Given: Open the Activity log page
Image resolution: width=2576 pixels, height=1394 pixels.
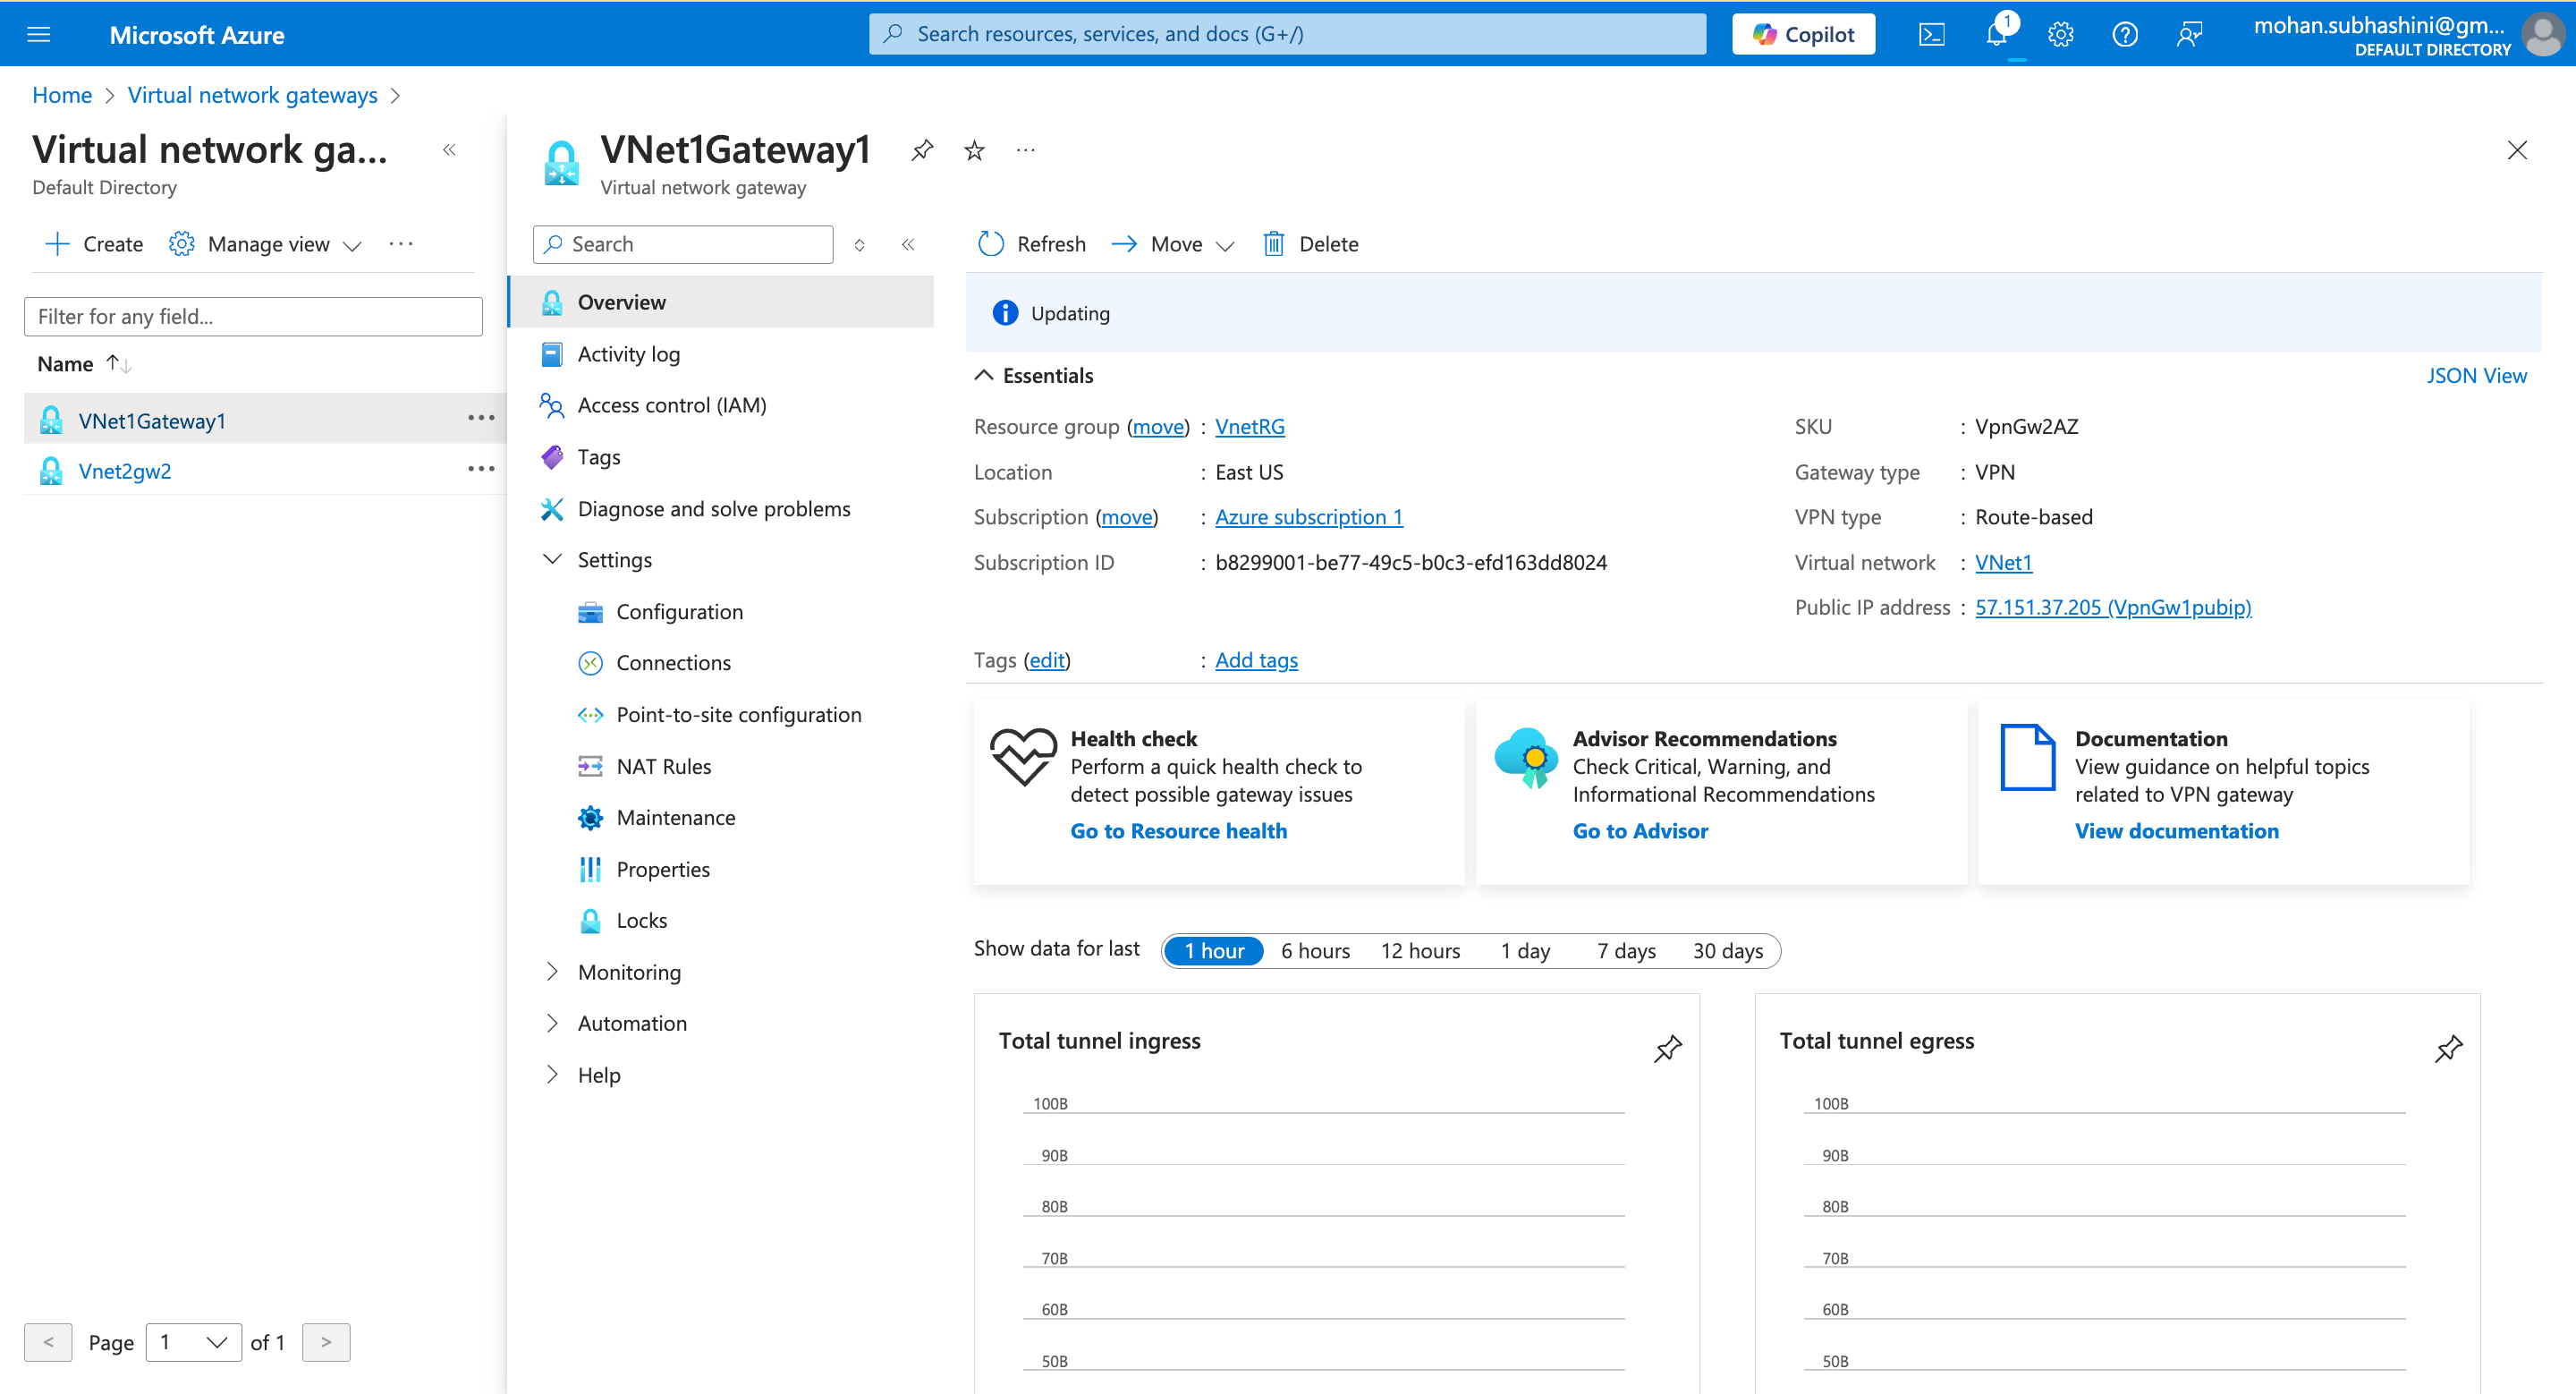Looking at the screenshot, I should coord(628,353).
